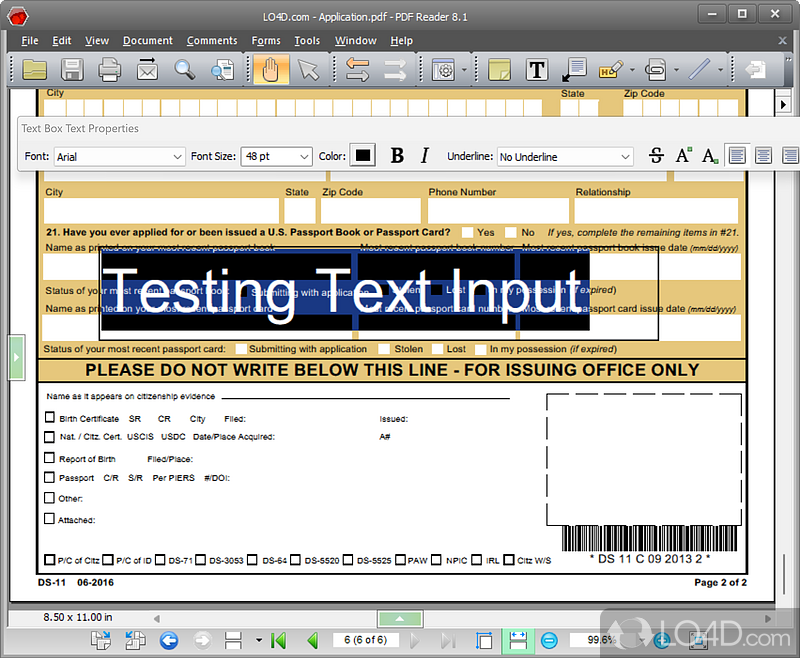Click the page number field

[x=365, y=640]
